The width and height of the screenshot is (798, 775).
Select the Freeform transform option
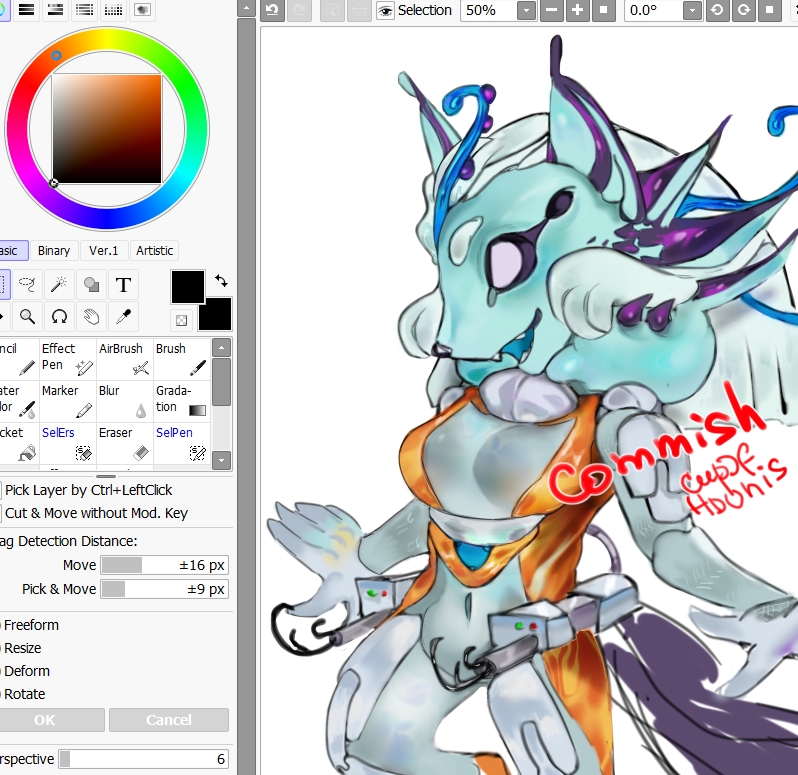click(x=1, y=625)
